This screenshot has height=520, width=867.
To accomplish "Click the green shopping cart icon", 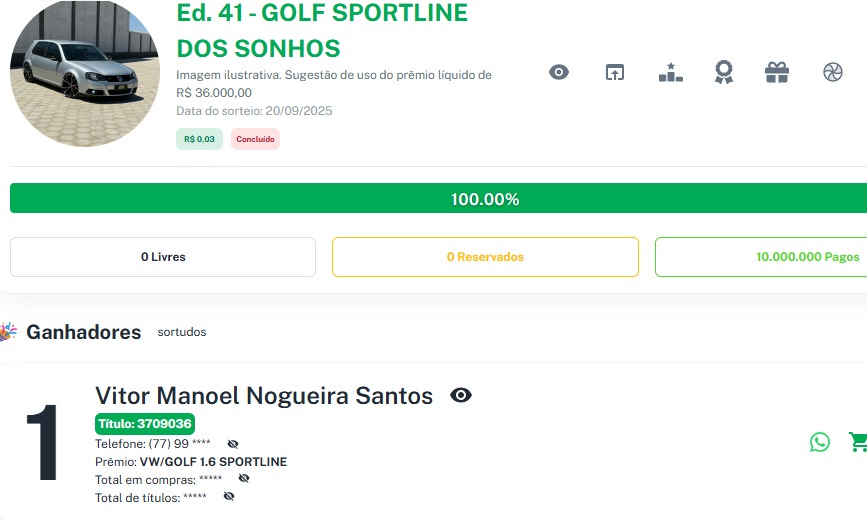I will [x=857, y=442].
